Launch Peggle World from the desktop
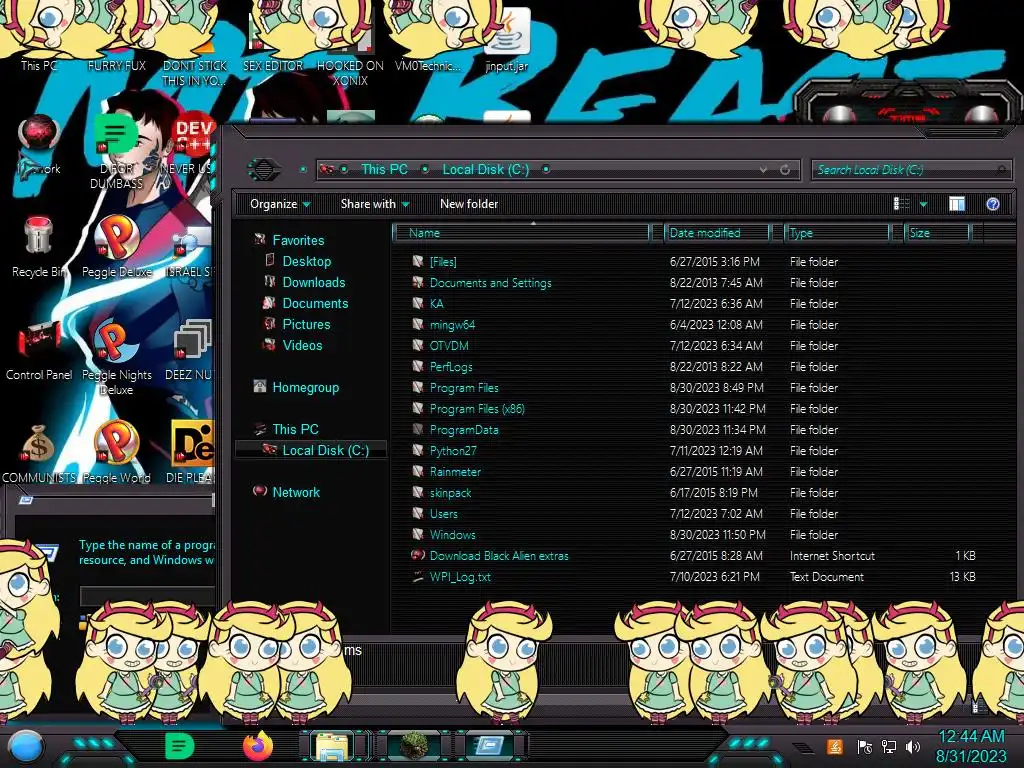 tap(116, 454)
